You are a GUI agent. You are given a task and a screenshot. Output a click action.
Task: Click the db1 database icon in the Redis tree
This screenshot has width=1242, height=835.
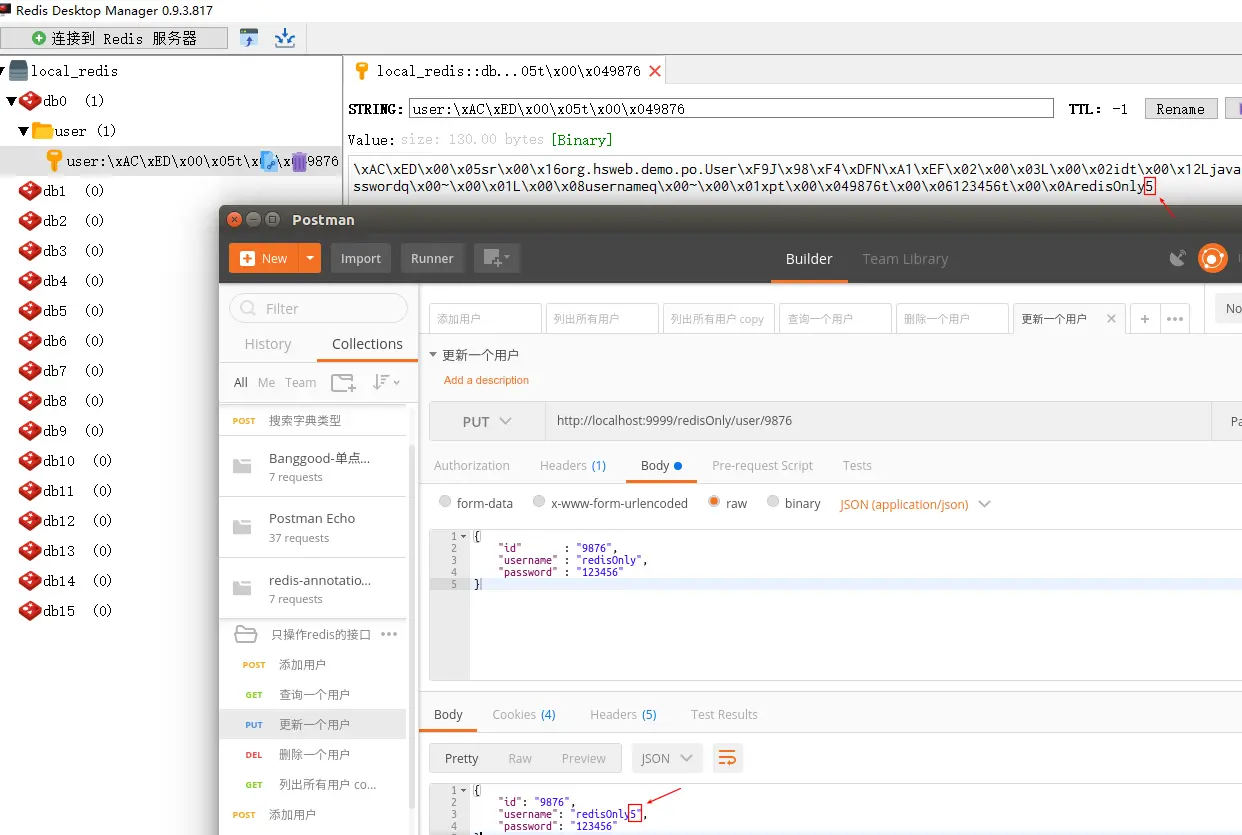(30, 191)
